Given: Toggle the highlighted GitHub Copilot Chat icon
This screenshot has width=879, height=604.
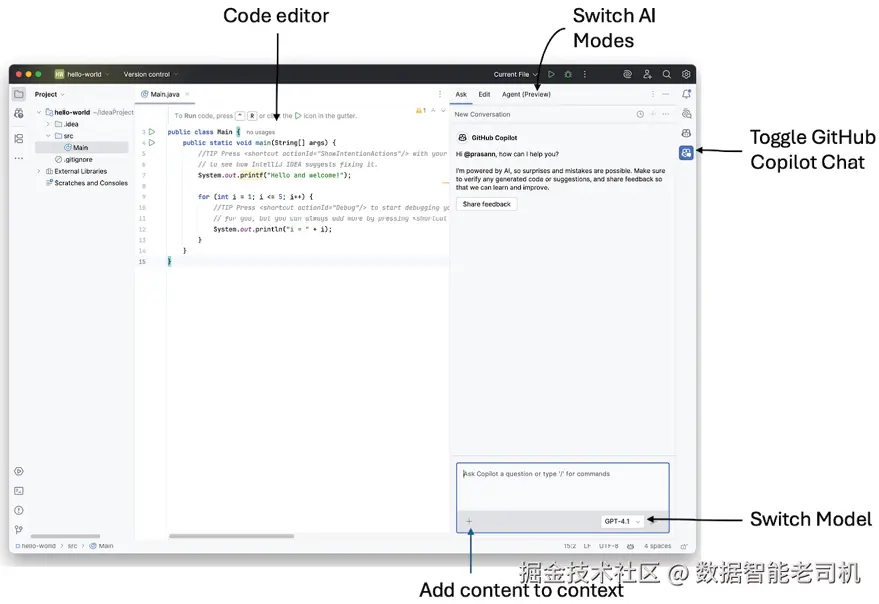Looking at the screenshot, I should coord(686,153).
